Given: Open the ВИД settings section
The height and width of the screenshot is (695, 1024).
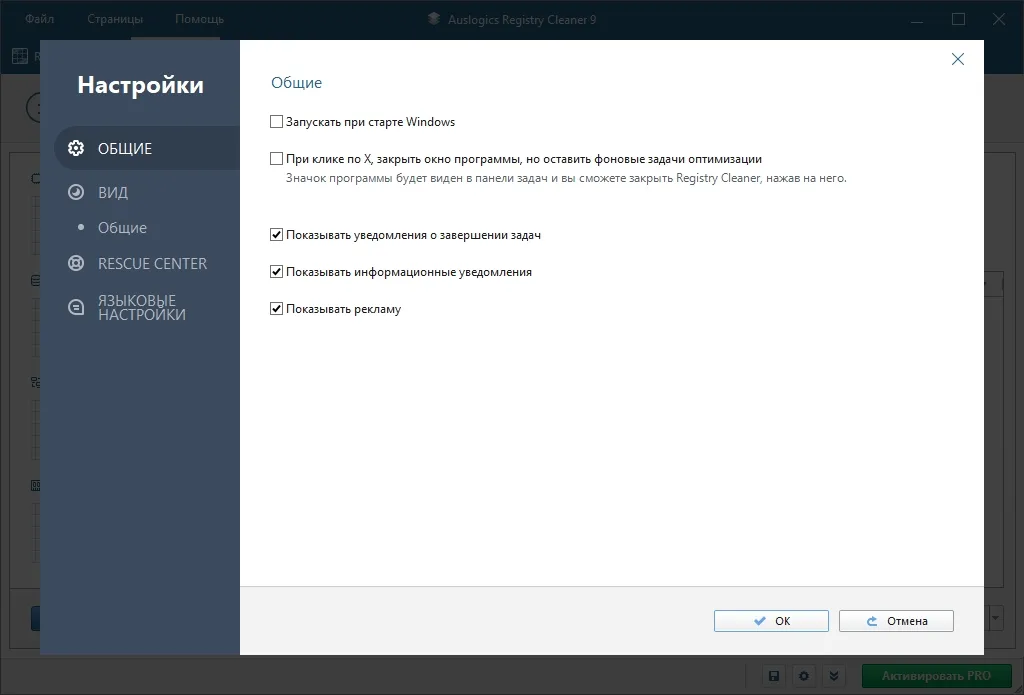Looking at the screenshot, I should pyautogui.click(x=112, y=192).
